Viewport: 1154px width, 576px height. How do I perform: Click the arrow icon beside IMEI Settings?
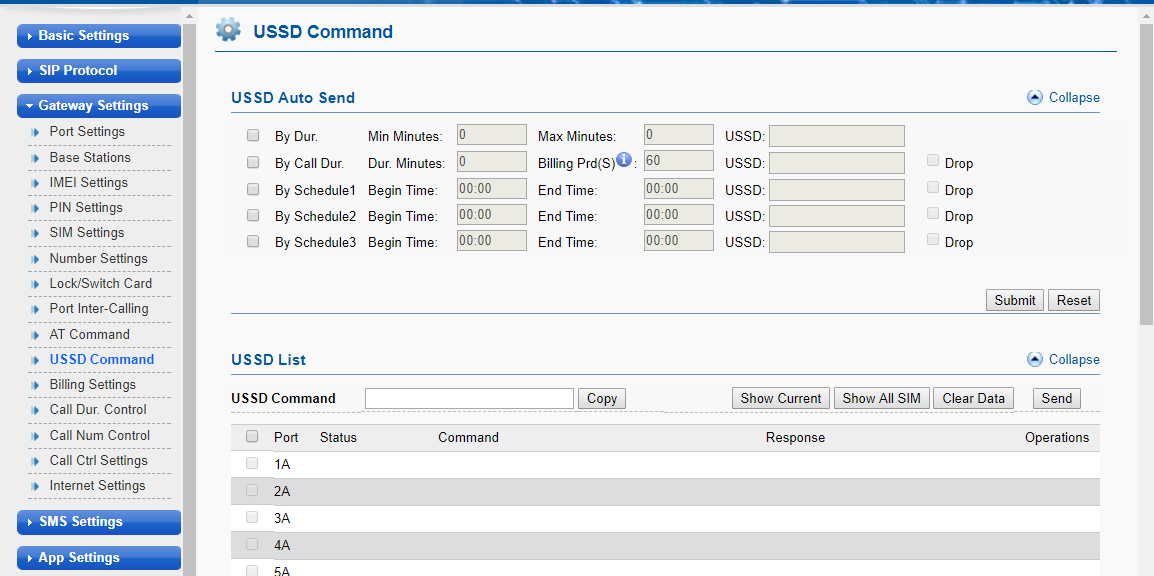(36, 183)
